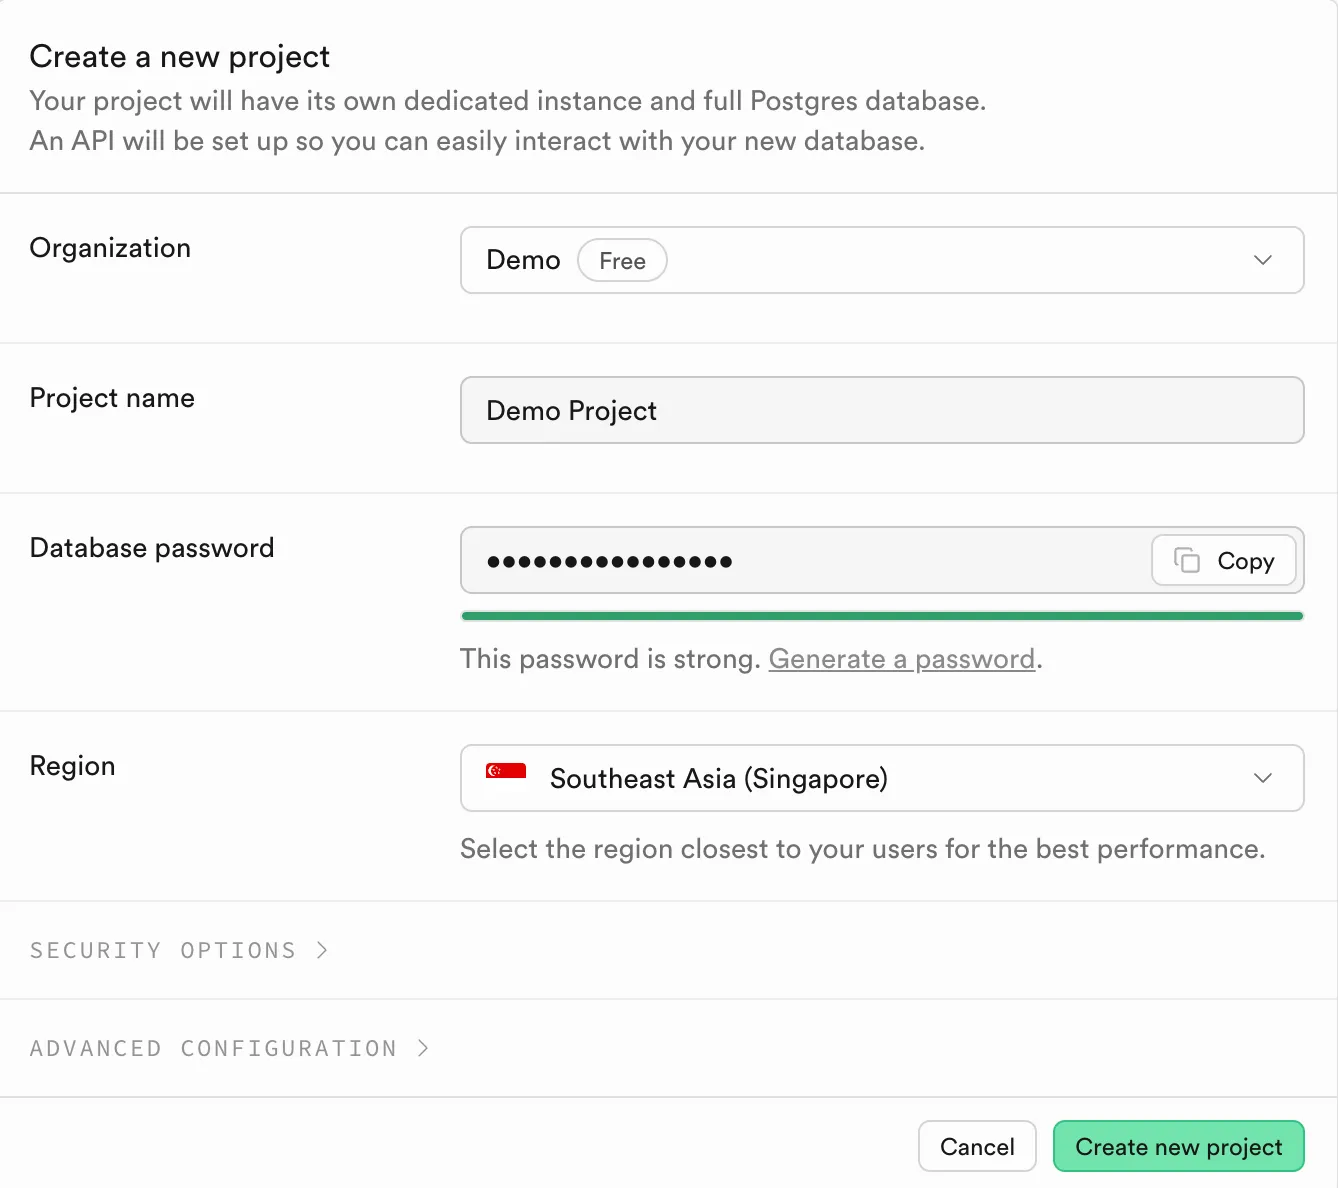
Task: Expand the Advanced Configuration section
Action: [214, 1048]
